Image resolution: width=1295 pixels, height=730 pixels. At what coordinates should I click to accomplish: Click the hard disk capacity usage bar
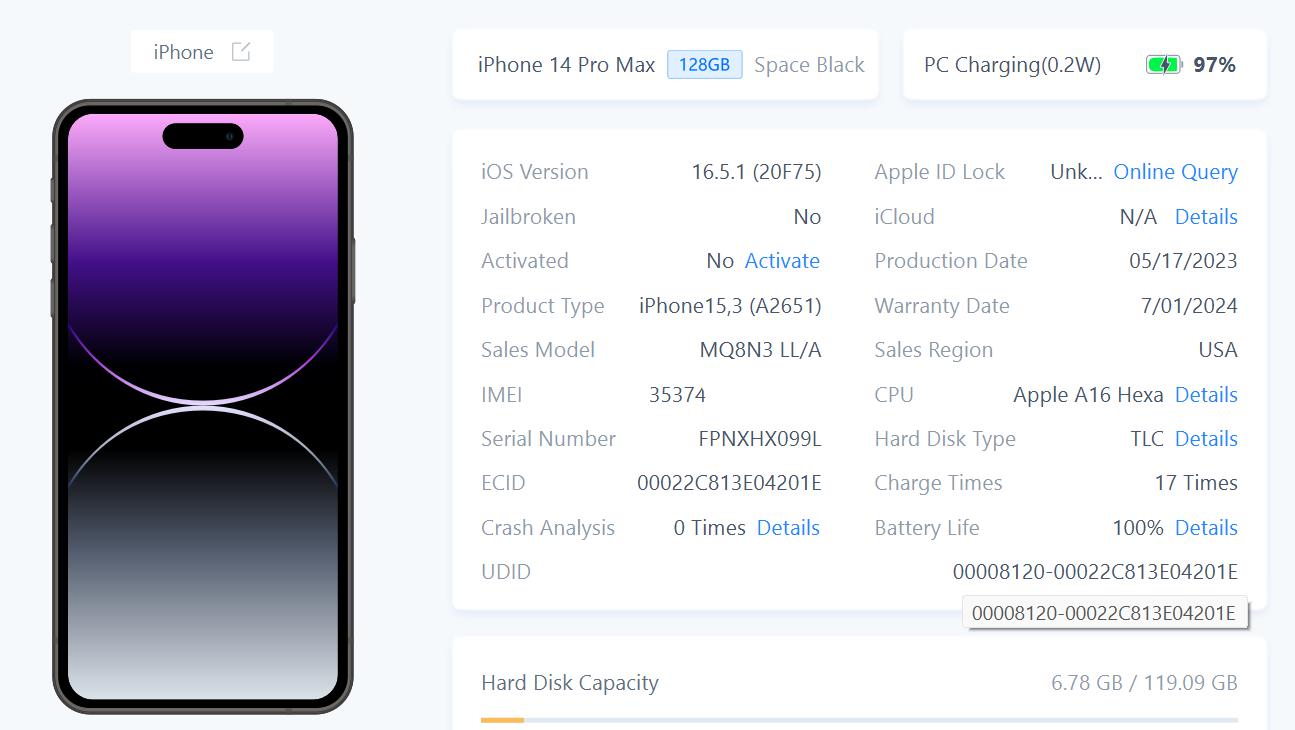tap(859, 719)
